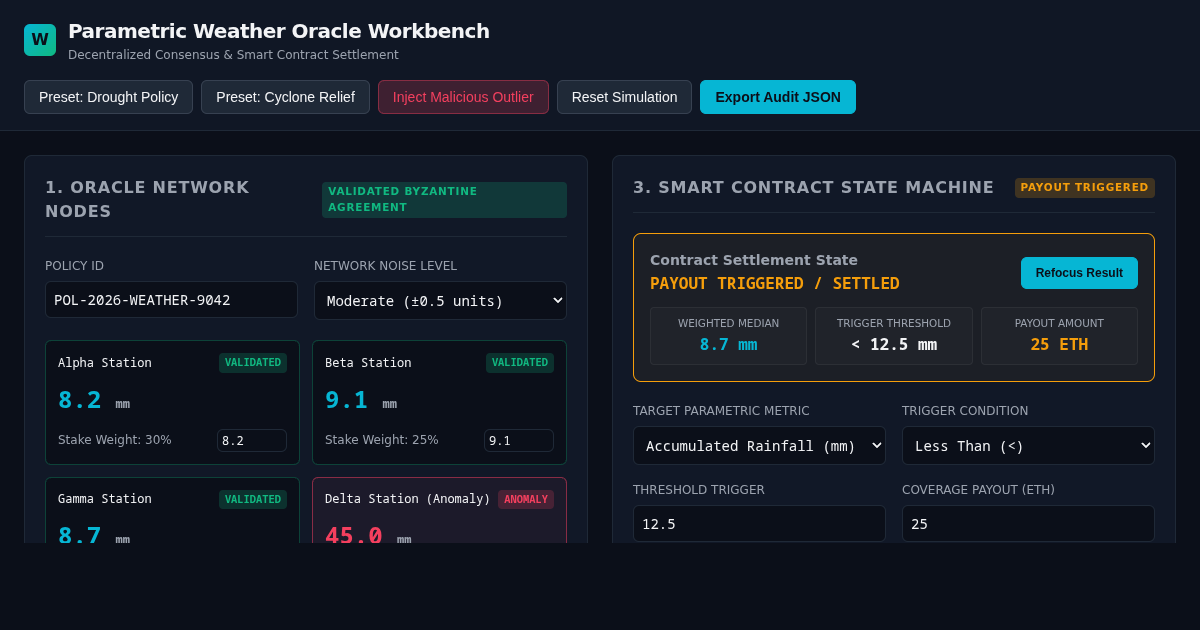Export Audit JSON
This screenshot has height=630, width=1200.
pyautogui.click(x=778, y=97)
